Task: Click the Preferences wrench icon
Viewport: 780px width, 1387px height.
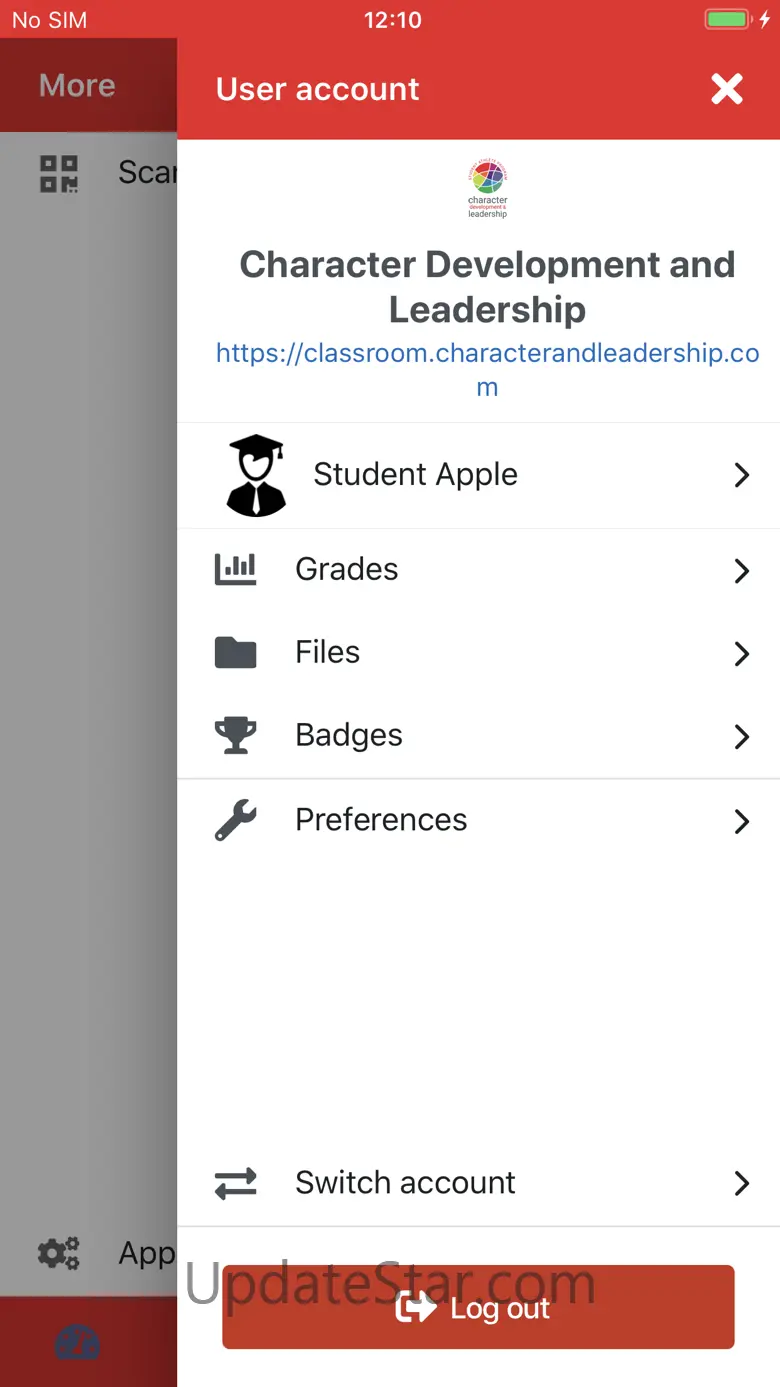Action: click(x=236, y=820)
